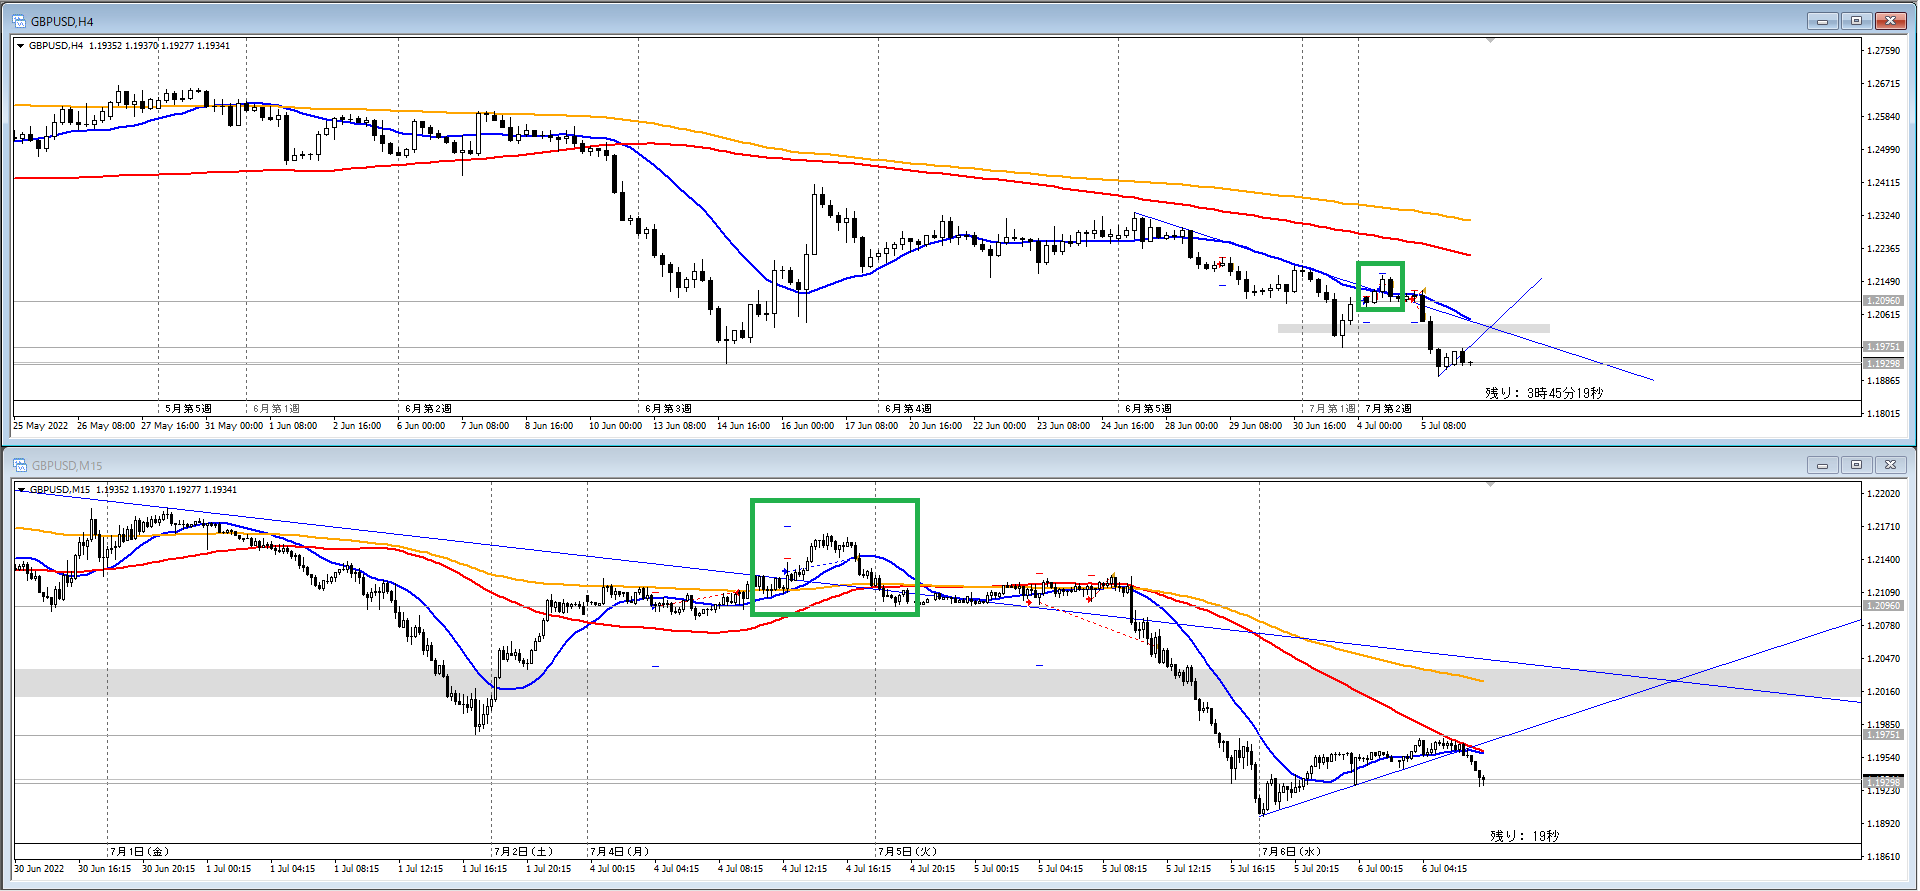
Task: Click the '10 Jun 00:00' date on H4 axis
Action: pos(616,426)
